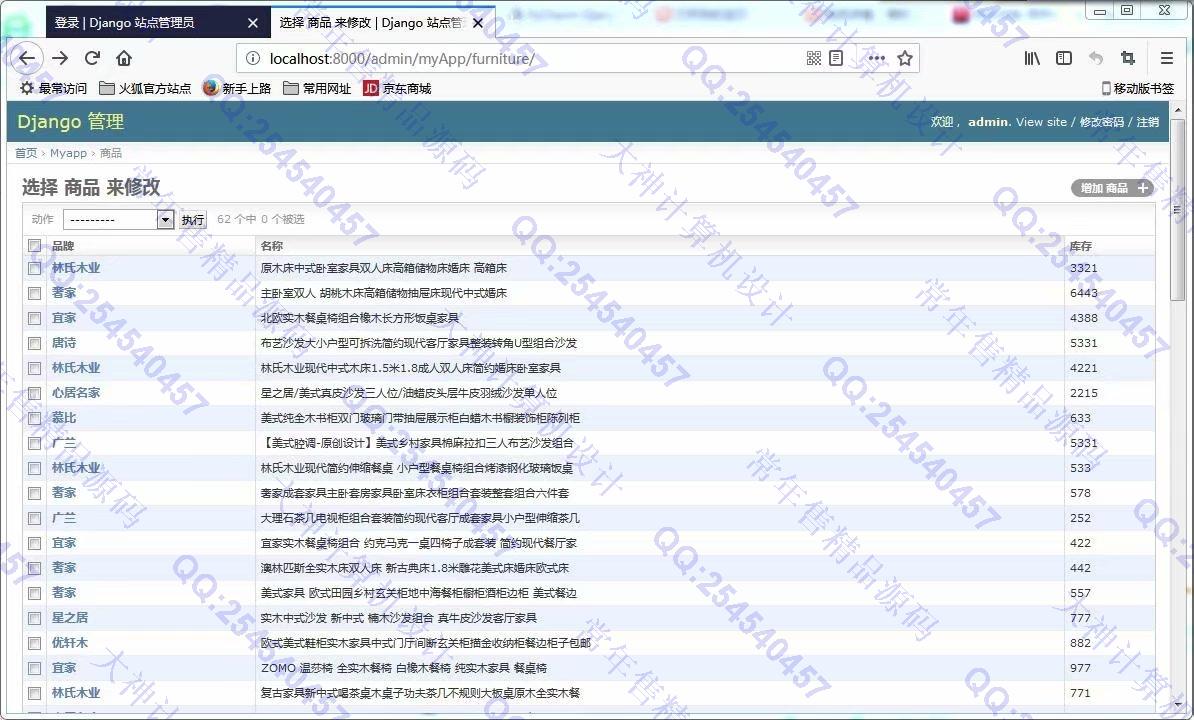The image size is (1194, 720).
Task: Open the 心居名家 product link
Action: (76, 393)
